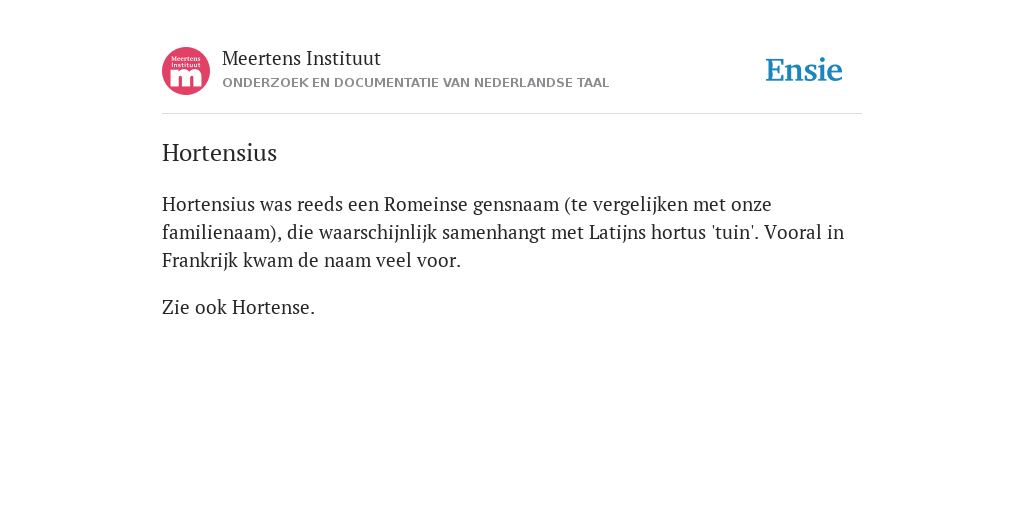Click the word 'Latijns' before hortus
The height and width of the screenshot is (512, 1024).
click(617, 232)
